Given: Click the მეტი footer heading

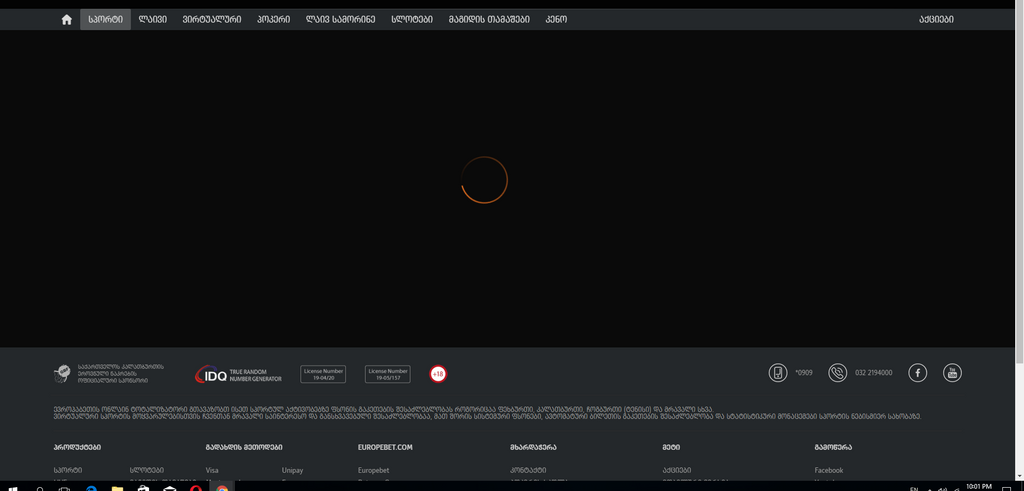Looking at the screenshot, I should point(671,447).
